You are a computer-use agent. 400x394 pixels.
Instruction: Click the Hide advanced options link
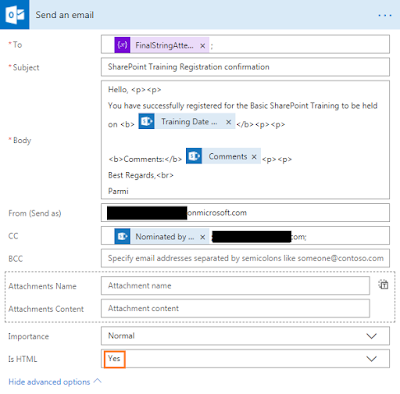coord(49,382)
